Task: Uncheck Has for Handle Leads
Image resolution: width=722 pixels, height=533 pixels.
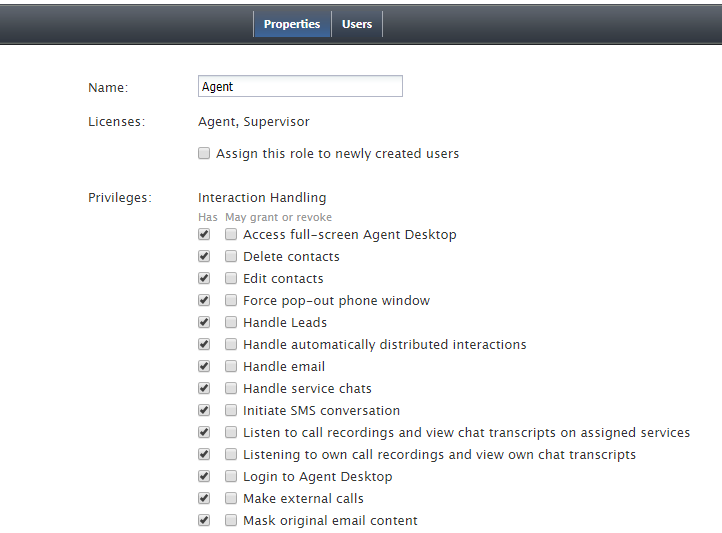Action: (204, 322)
